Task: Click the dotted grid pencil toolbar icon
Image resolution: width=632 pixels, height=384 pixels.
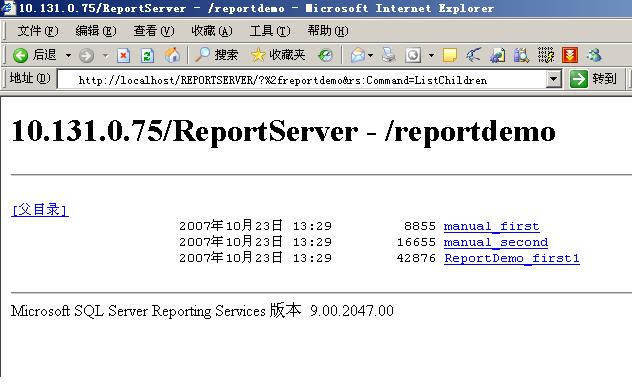Action: pyautogui.click(x=546, y=55)
